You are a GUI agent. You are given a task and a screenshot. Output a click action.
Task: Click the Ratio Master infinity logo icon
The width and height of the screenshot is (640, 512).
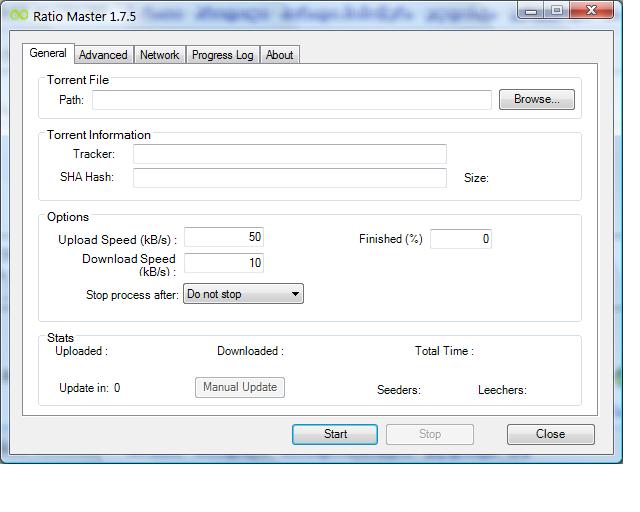click(x=19, y=16)
